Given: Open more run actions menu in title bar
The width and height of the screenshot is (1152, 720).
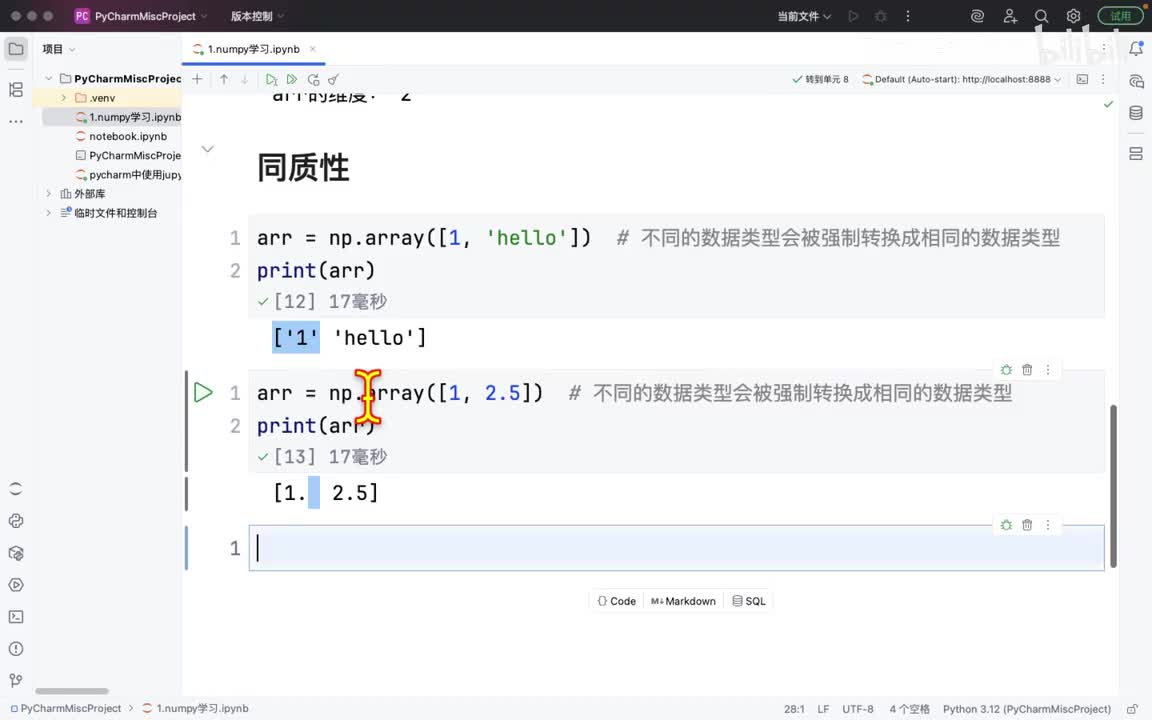Looking at the screenshot, I should pos(908,16).
